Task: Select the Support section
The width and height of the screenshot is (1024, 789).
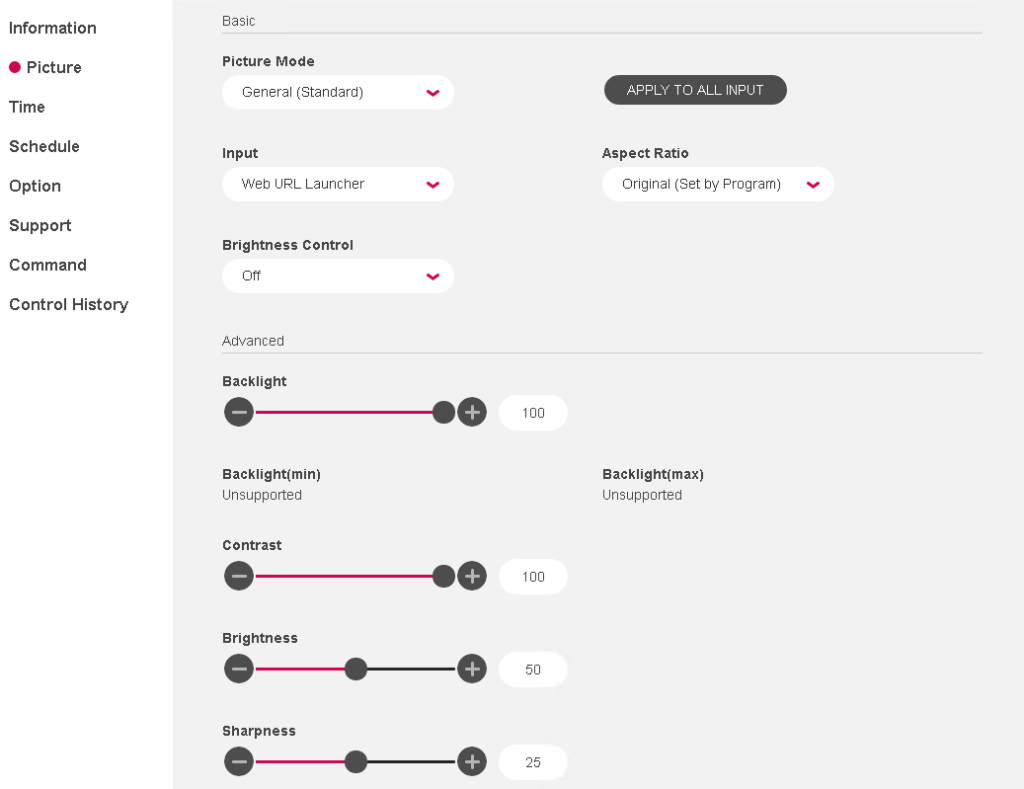Action: pyautogui.click(x=40, y=225)
